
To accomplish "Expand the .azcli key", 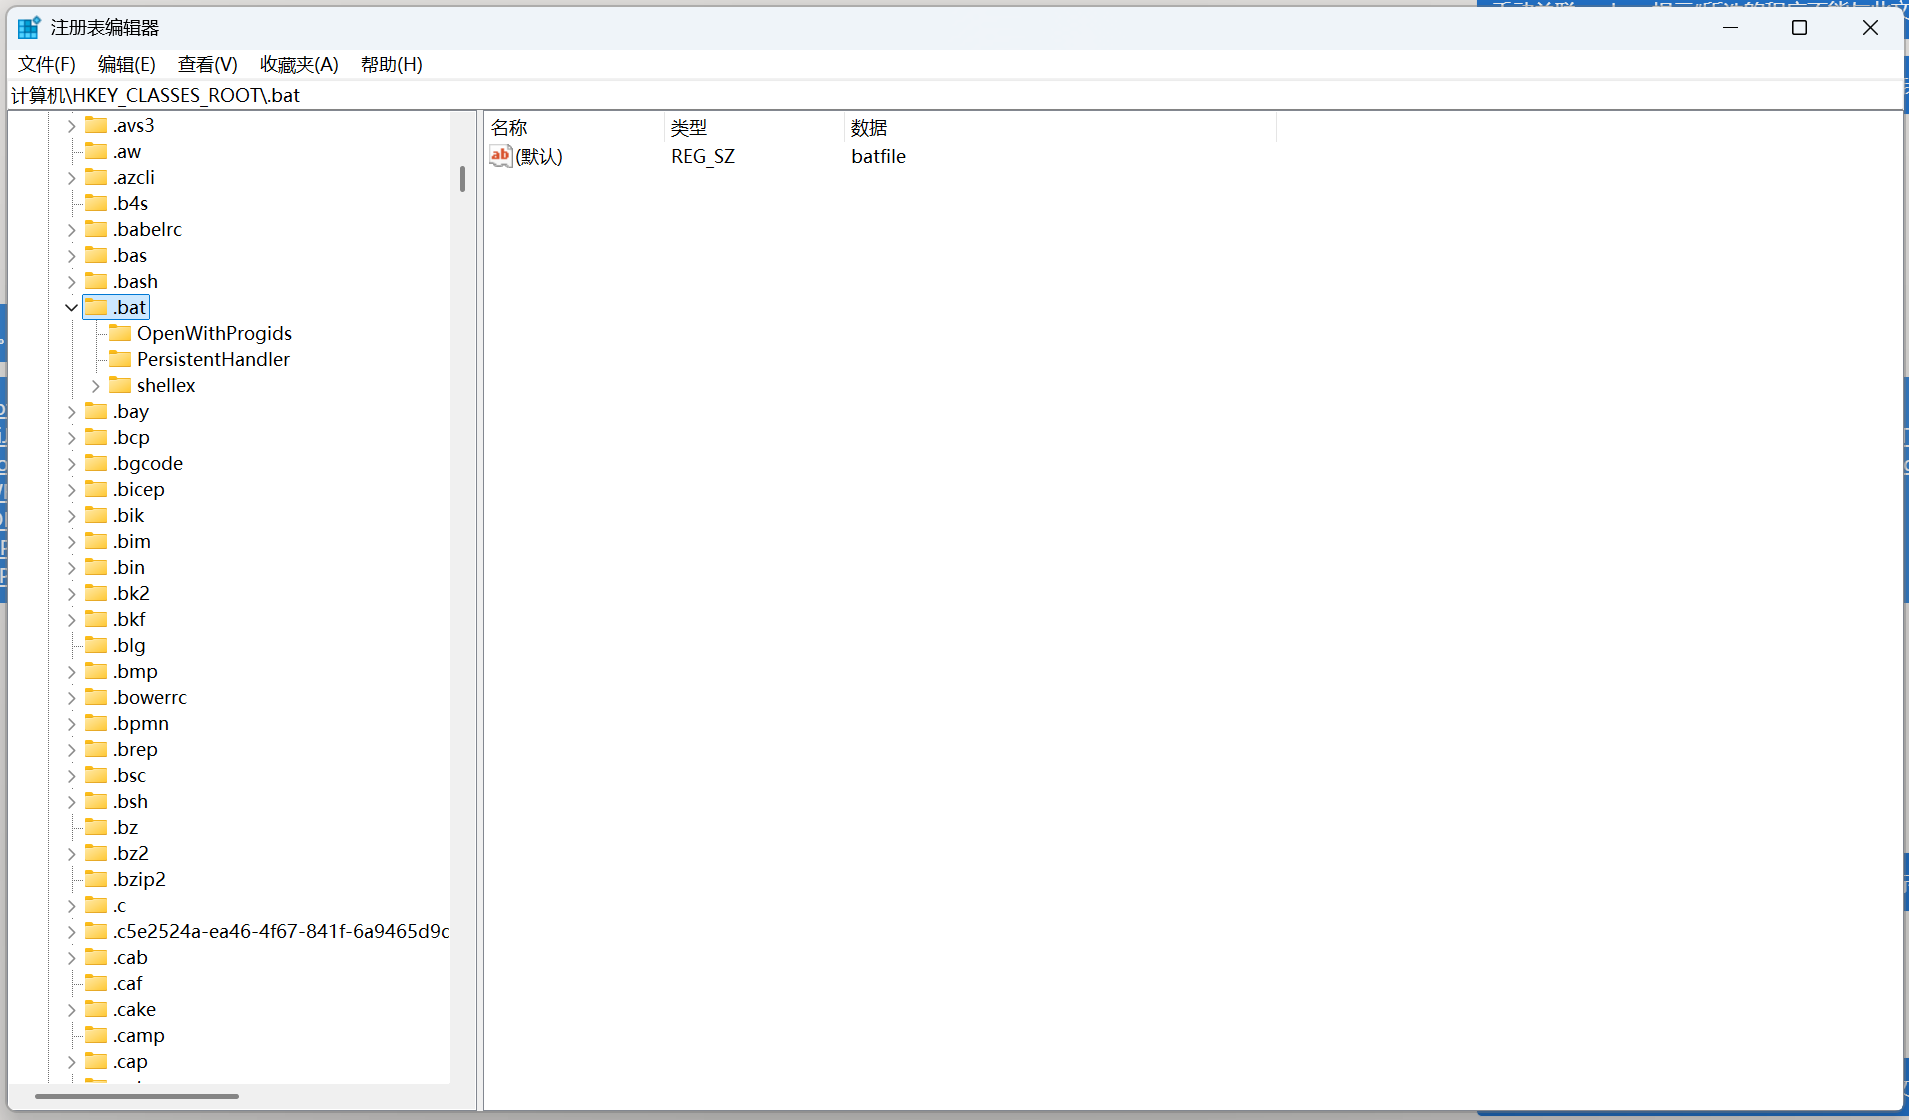I will 71,177.
